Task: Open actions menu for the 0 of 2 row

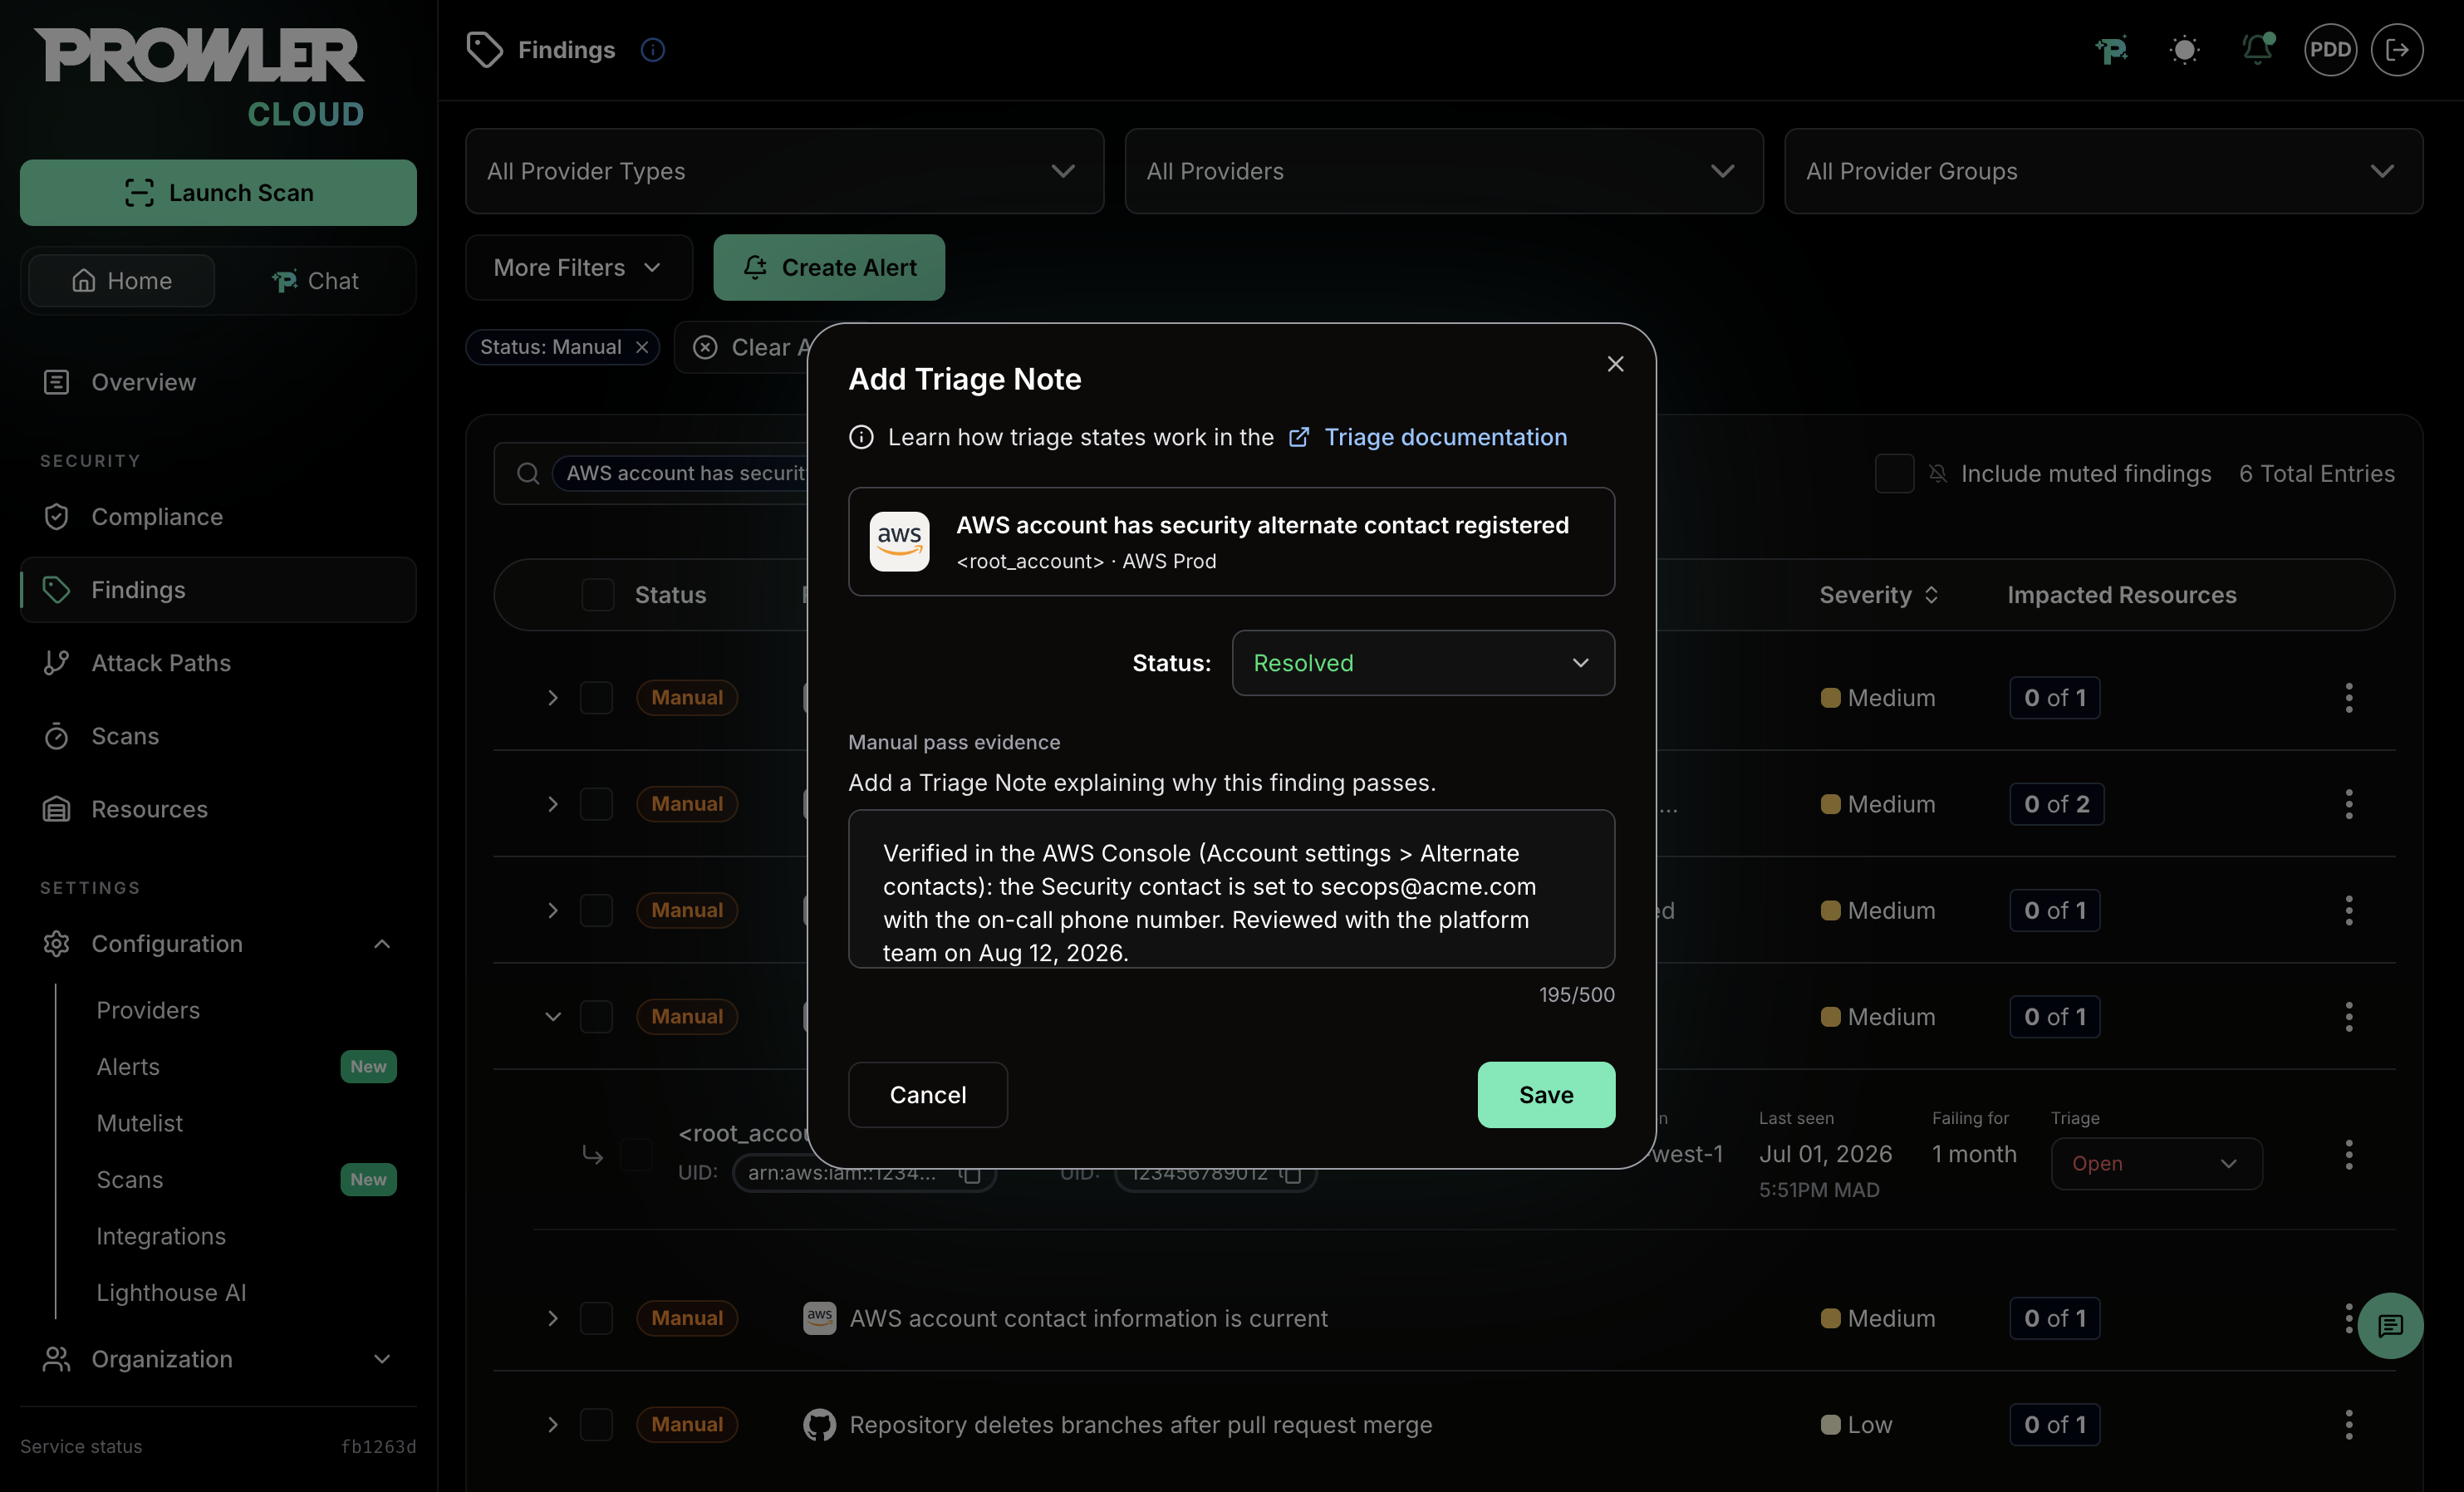Action: [x=2348, y=804]
